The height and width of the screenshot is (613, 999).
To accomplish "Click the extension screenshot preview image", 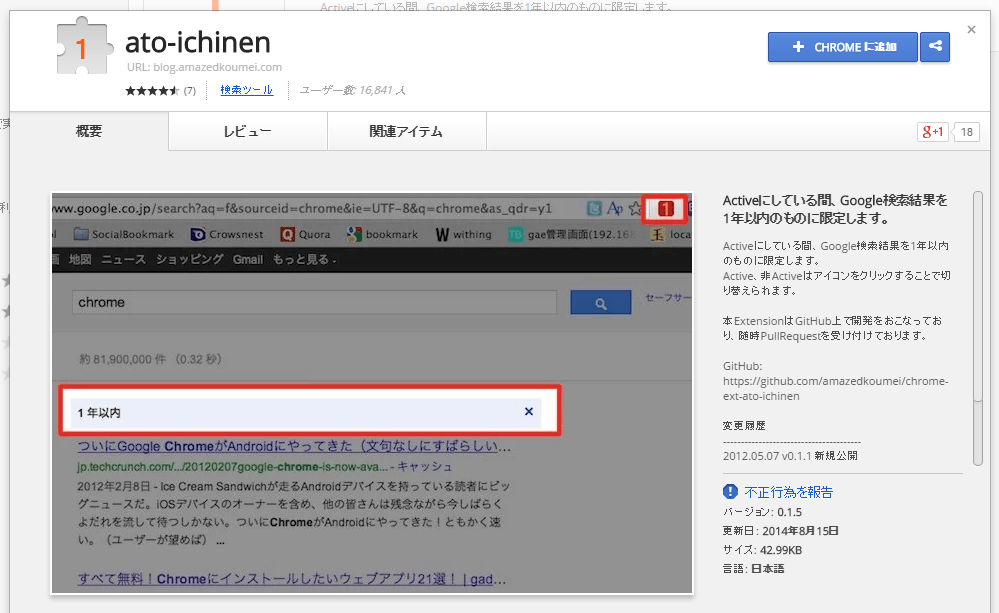I will (x=372, y=393).
